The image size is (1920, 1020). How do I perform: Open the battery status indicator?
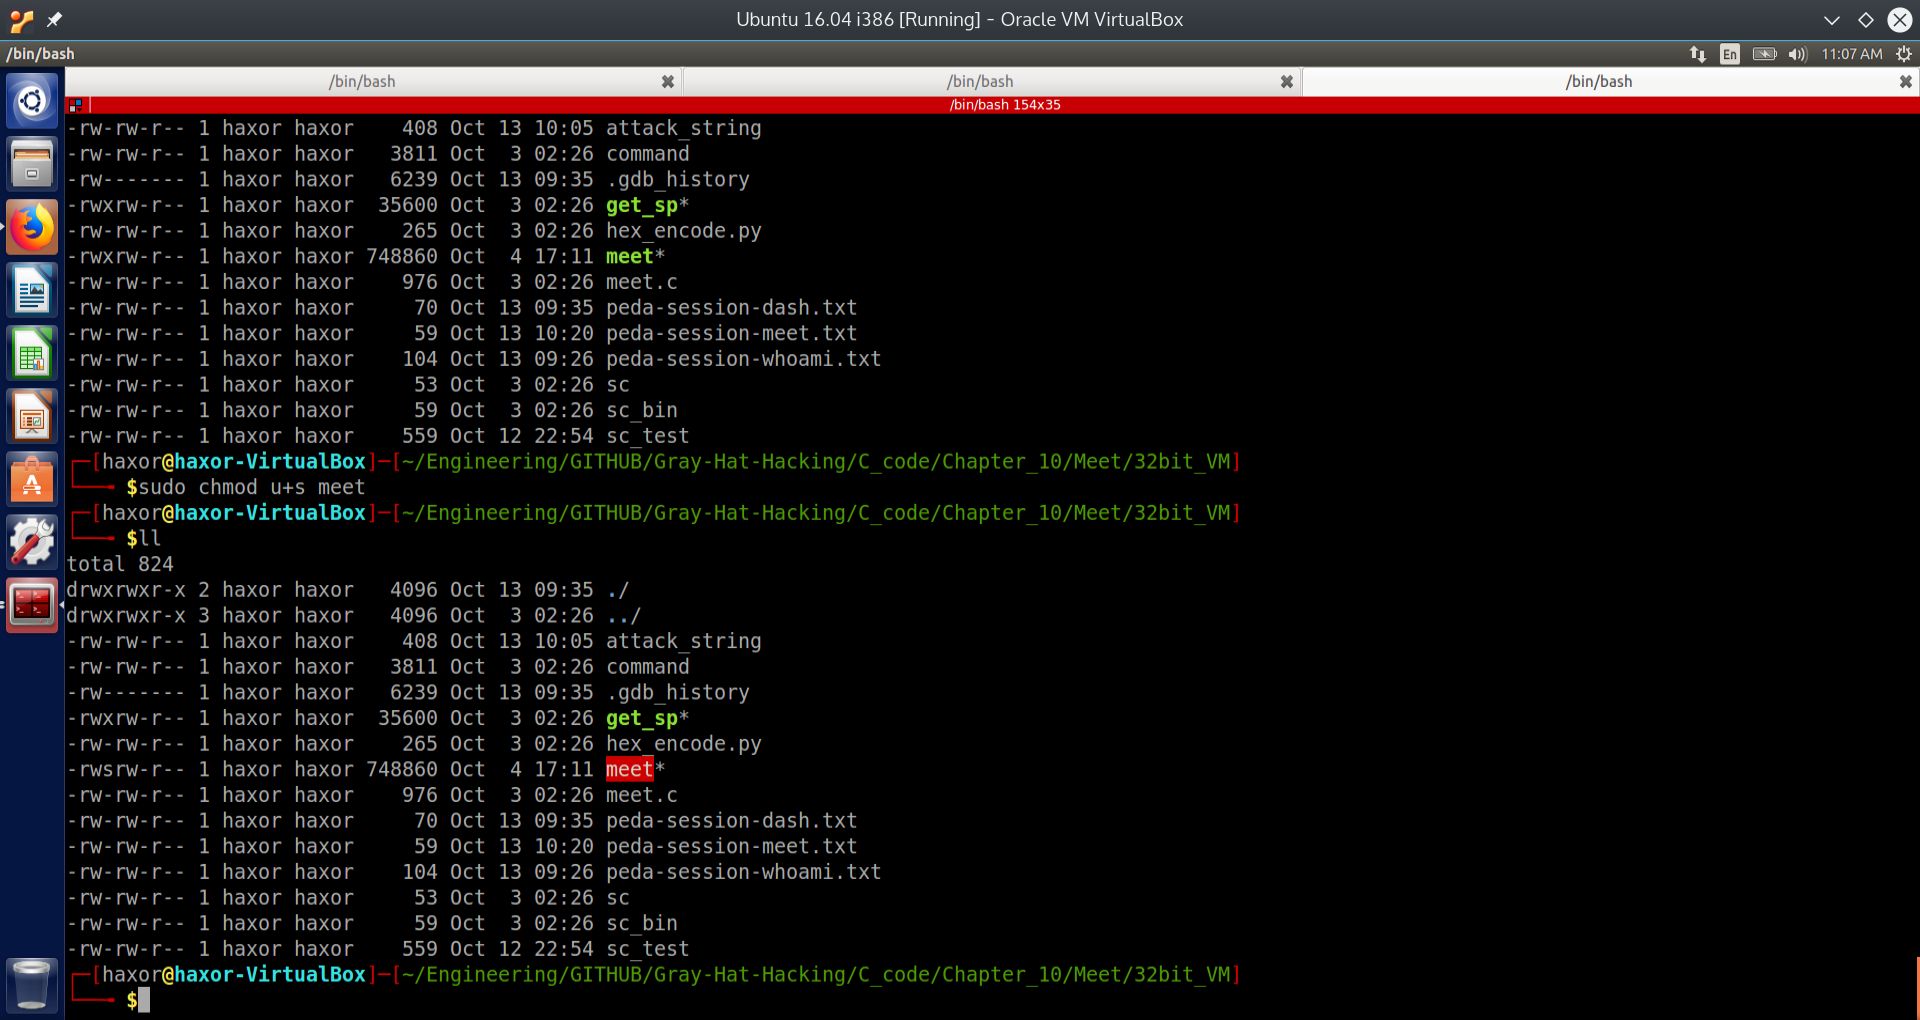[1764, 54]
